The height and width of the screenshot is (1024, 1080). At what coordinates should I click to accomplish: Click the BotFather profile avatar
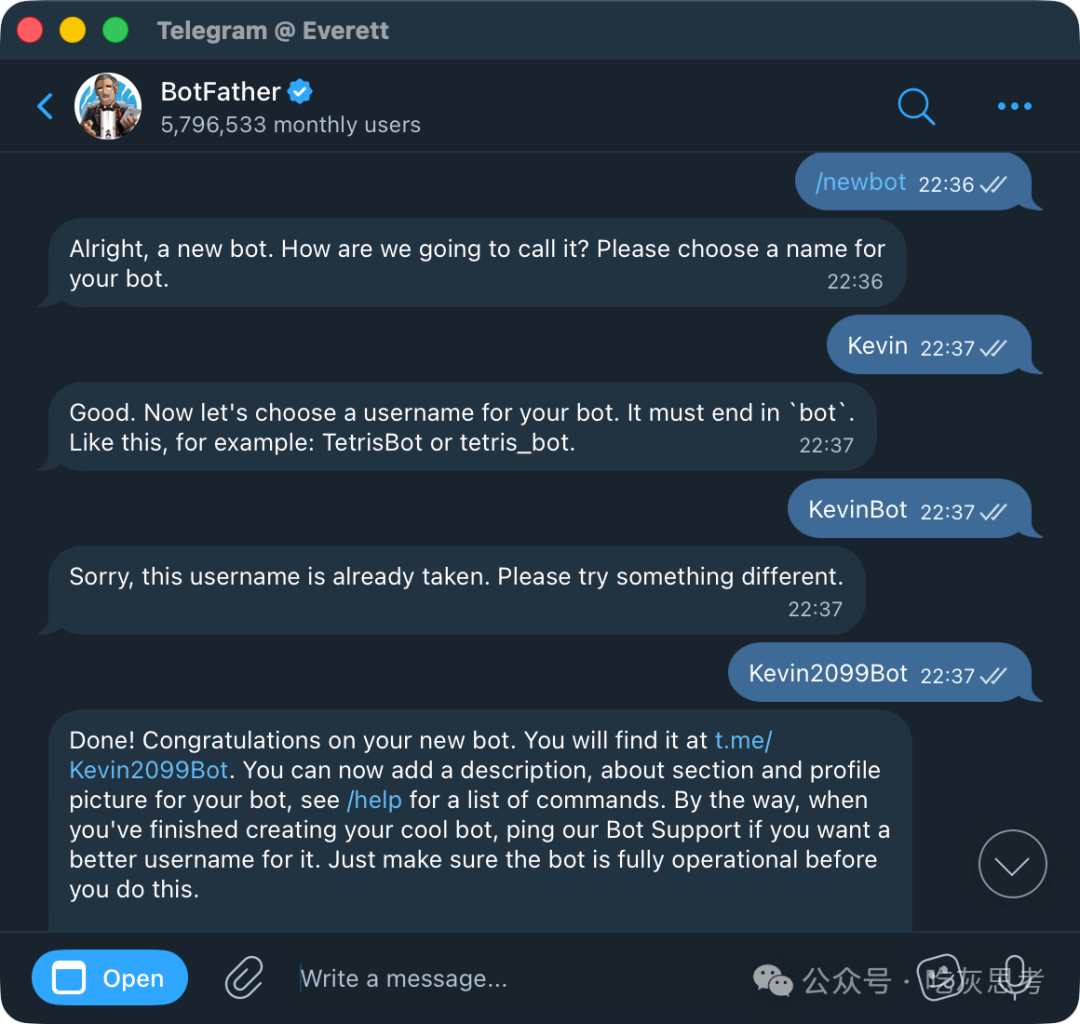click(x=108, y=106)
